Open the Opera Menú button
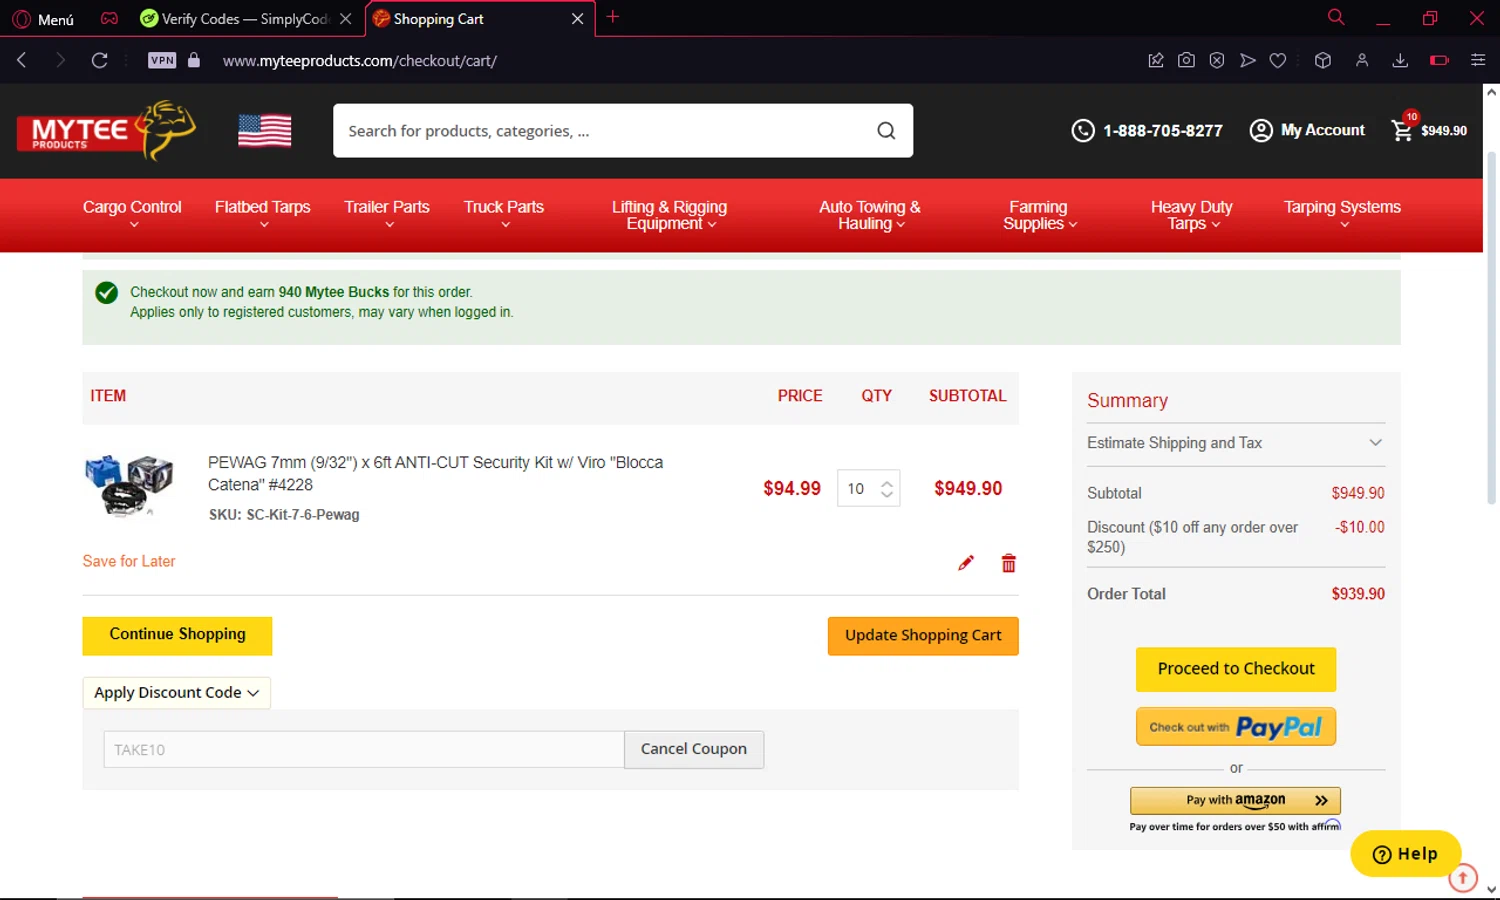This screenshot has width=1500, height=900. (x=43, y=19)
